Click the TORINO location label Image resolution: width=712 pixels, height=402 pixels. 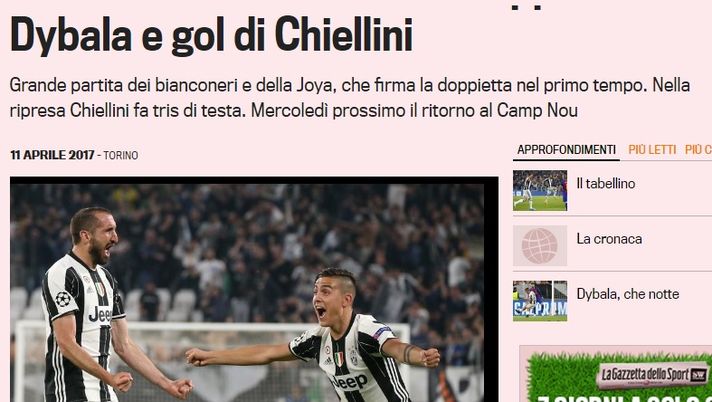121,155
